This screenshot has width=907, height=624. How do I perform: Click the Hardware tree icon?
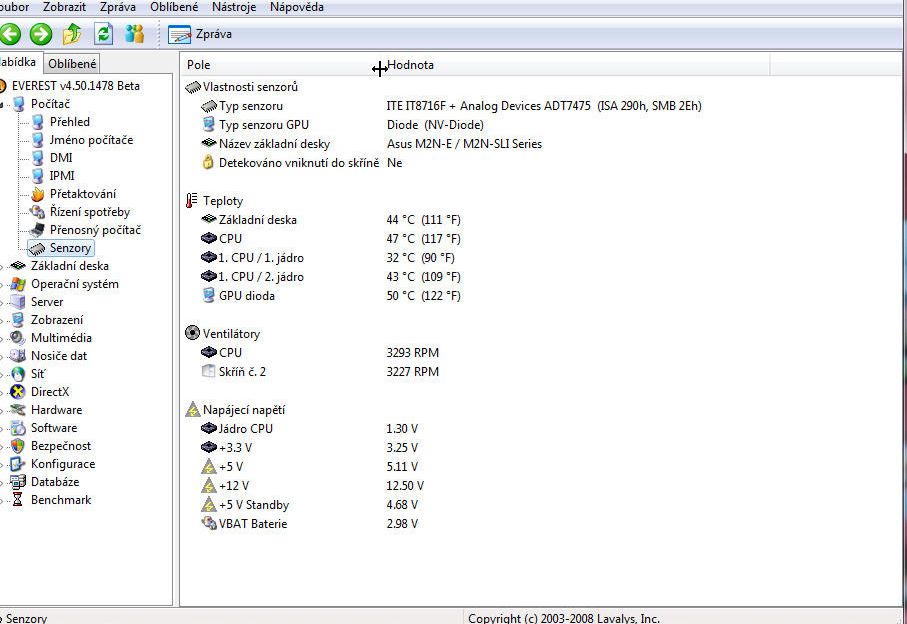19,409
